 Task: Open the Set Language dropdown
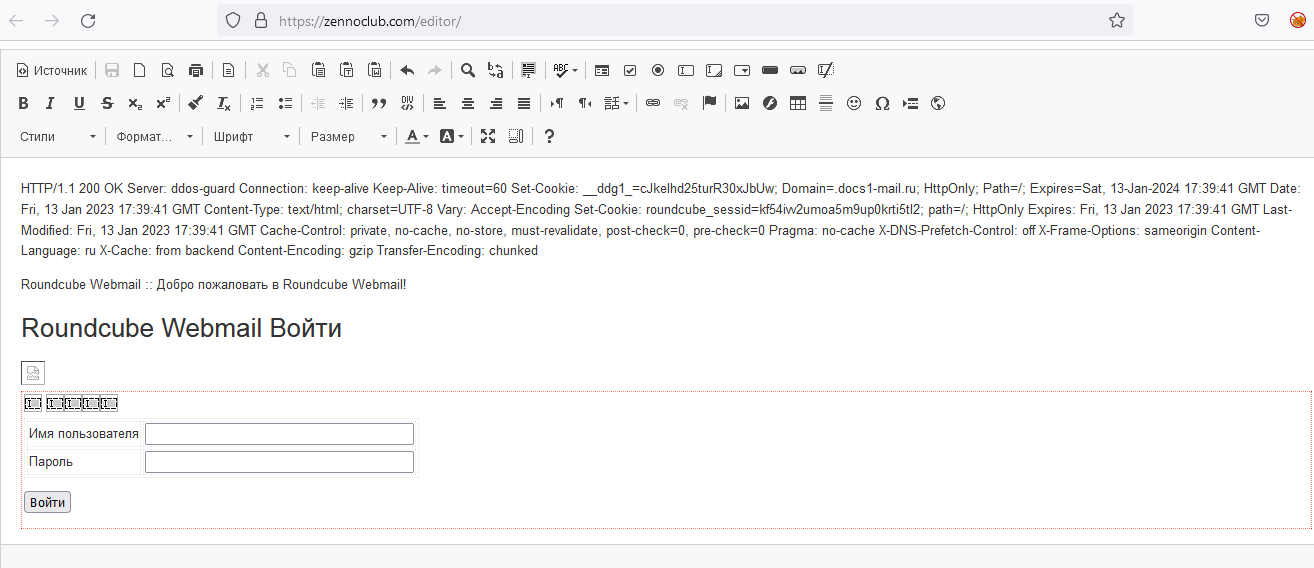click(617, 103)
